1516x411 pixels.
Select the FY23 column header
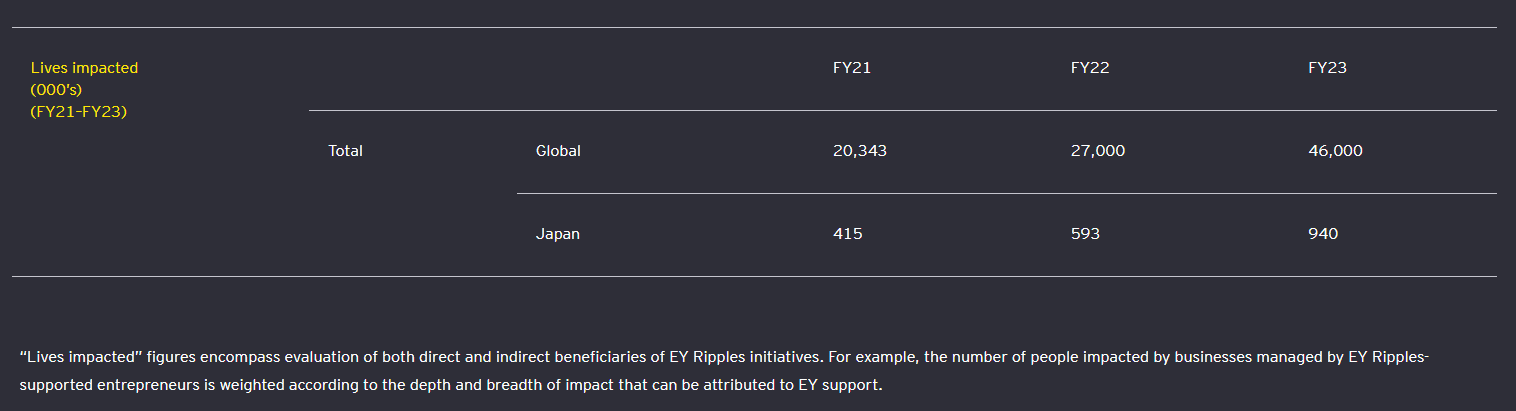click(1327, 68)
